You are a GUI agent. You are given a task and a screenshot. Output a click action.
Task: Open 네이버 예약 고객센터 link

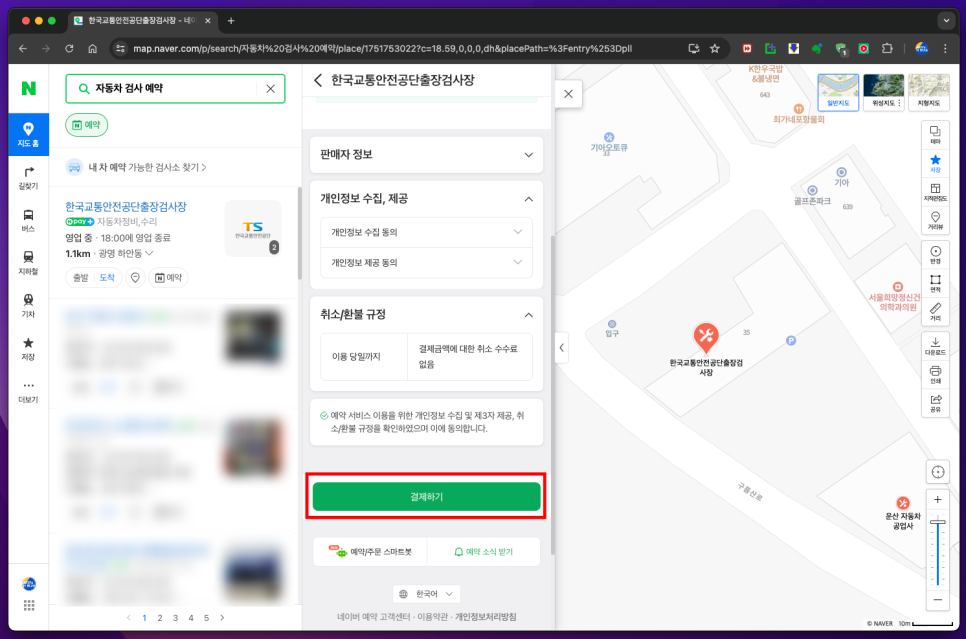pyautogui.click(x=373, y=617)
